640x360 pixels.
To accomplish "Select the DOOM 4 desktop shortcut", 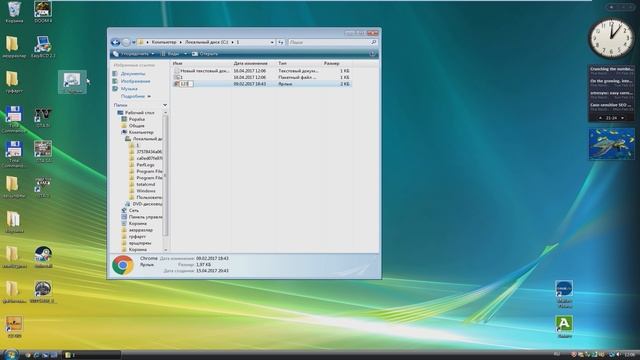I will point(43,11).
